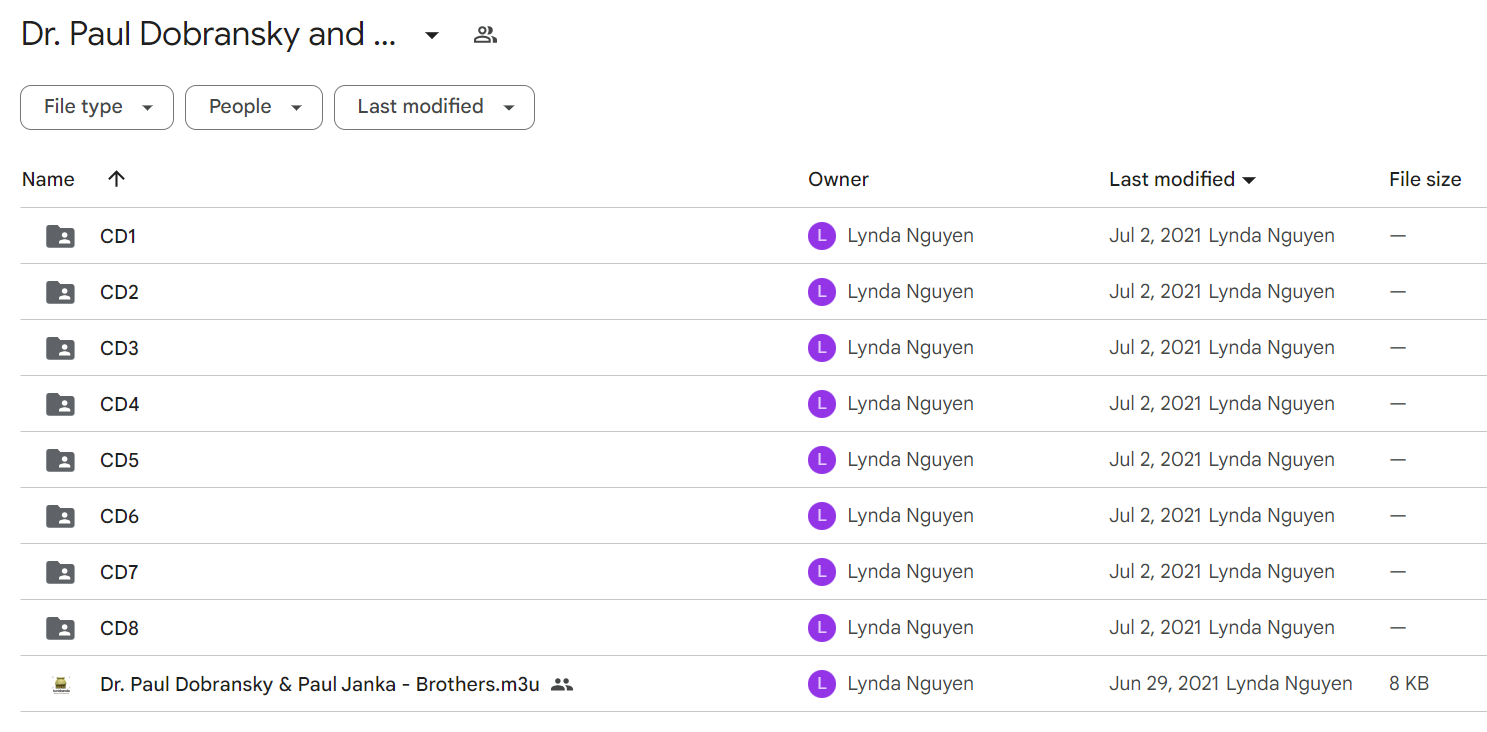1487x732 pixels.
Task: Select the Dr. Paul Dobransky & Paul Janka - Brothers.m3u file
Action: tap(320, 684)
